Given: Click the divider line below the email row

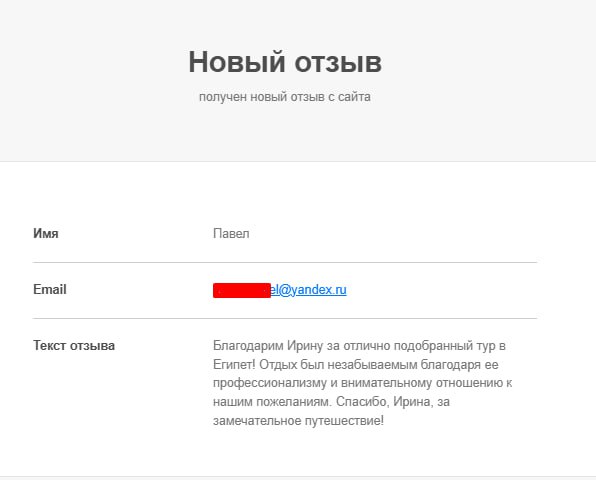Looking at the screenshot, I should point(285,318).
